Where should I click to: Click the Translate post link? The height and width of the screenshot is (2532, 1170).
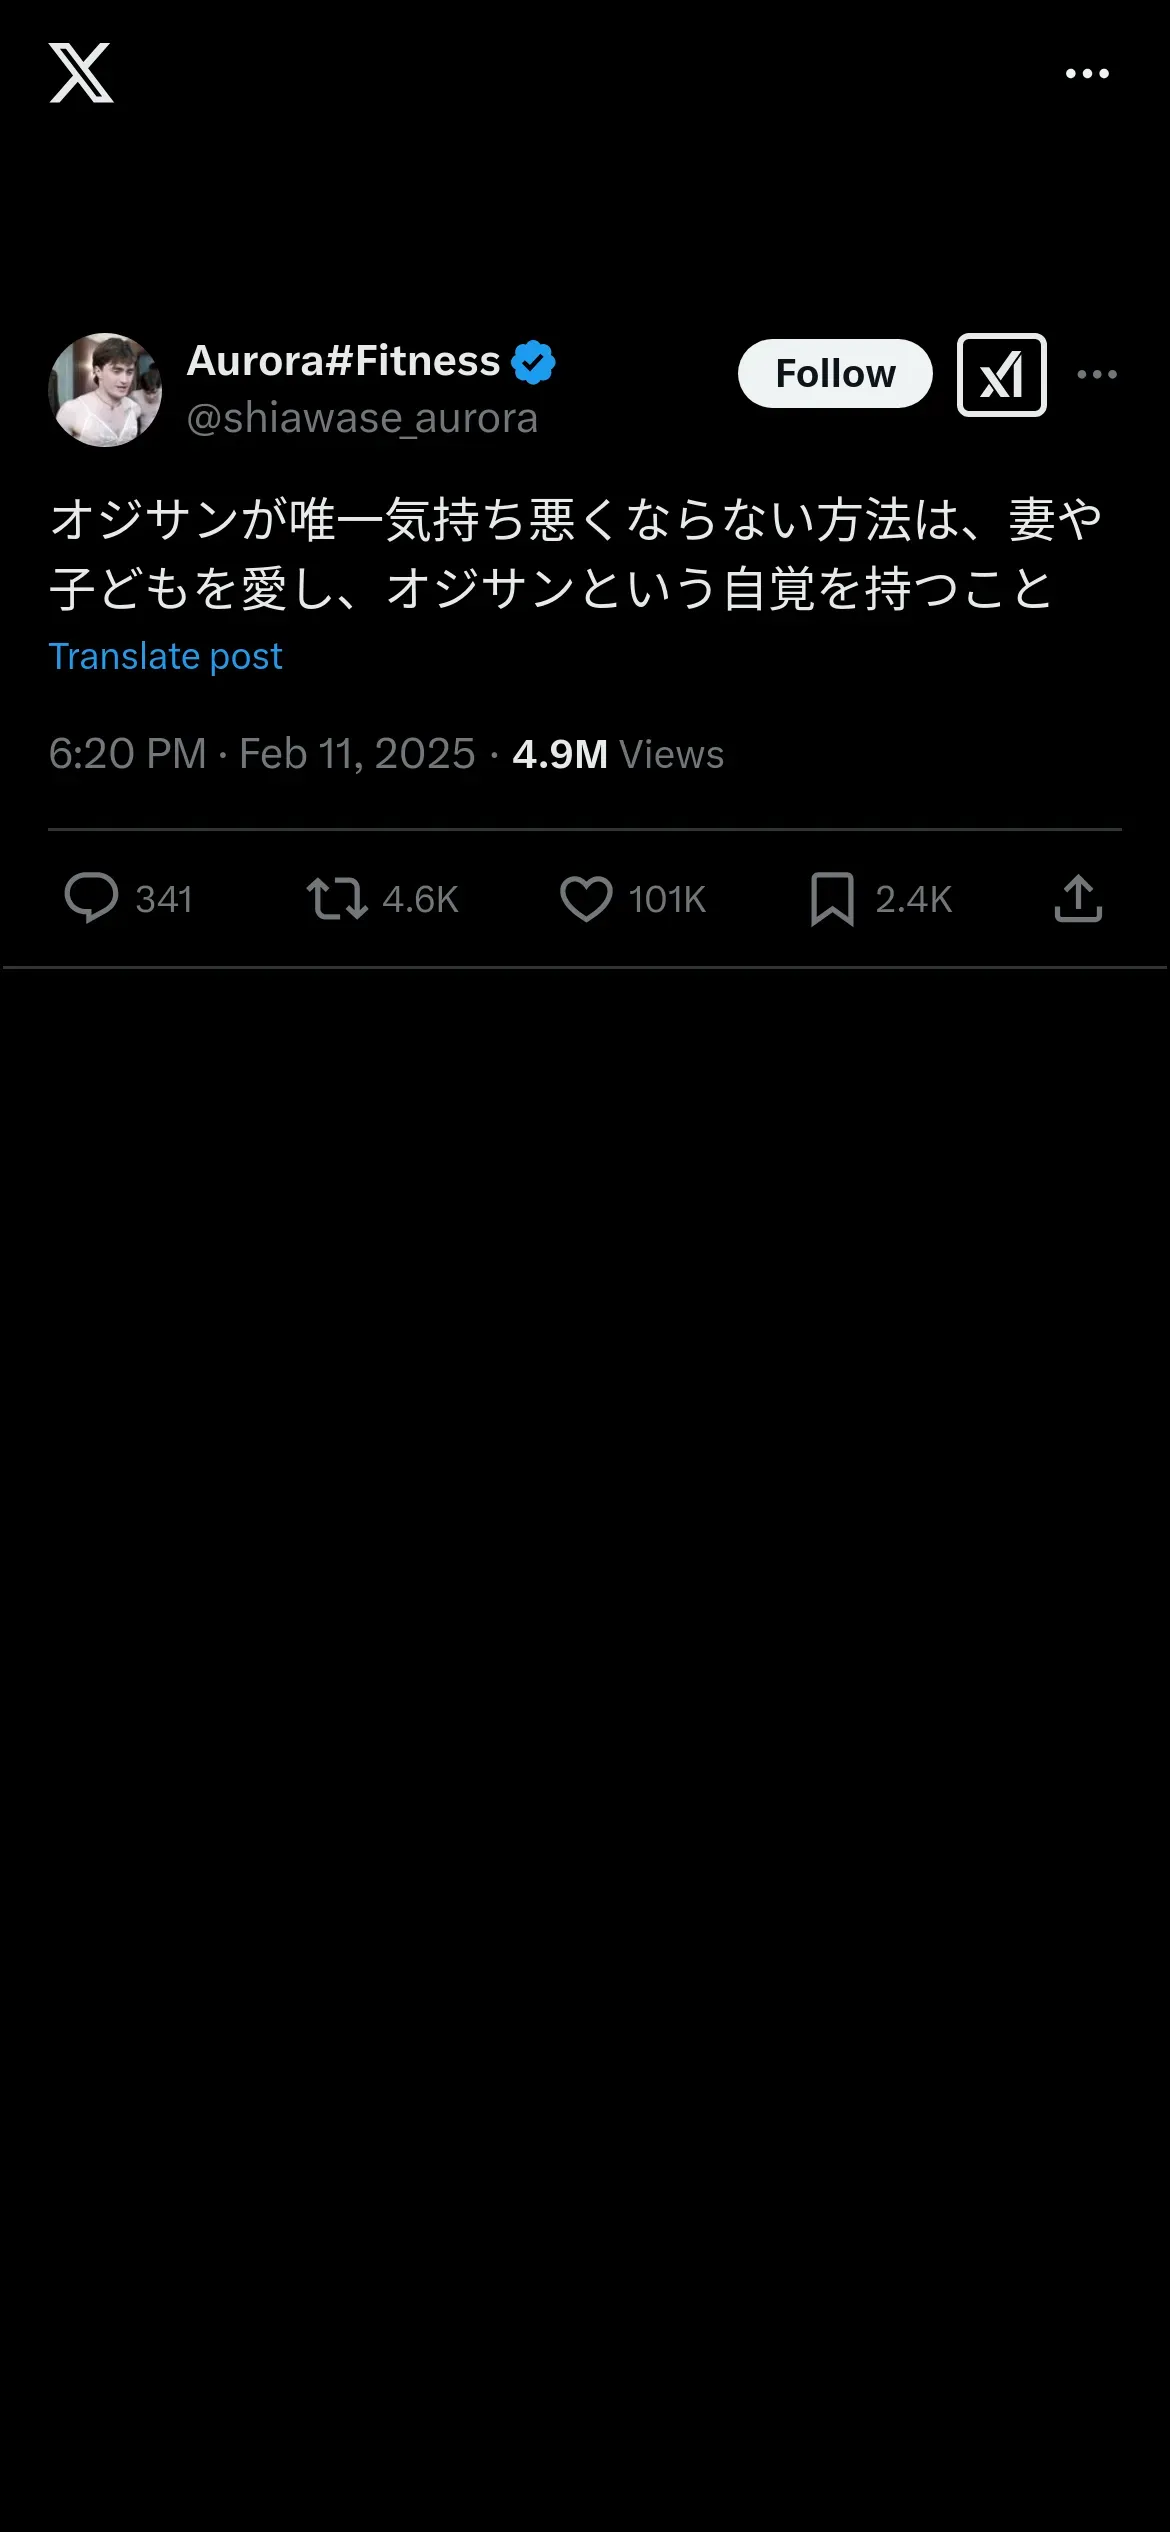coord(166,657)
